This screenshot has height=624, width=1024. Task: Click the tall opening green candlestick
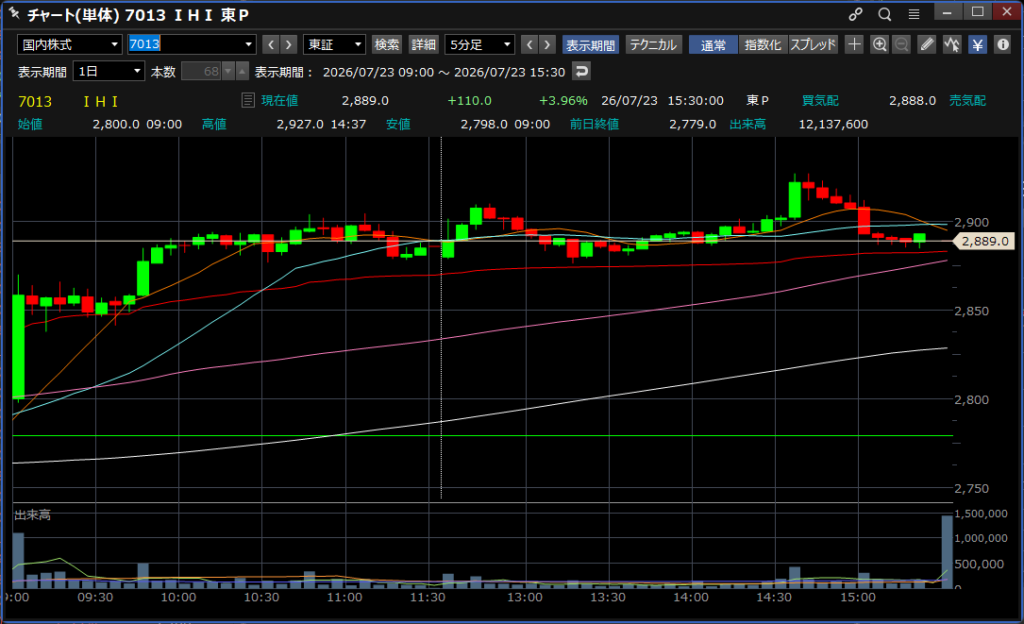pyautogui.click(x=18, y=346)
